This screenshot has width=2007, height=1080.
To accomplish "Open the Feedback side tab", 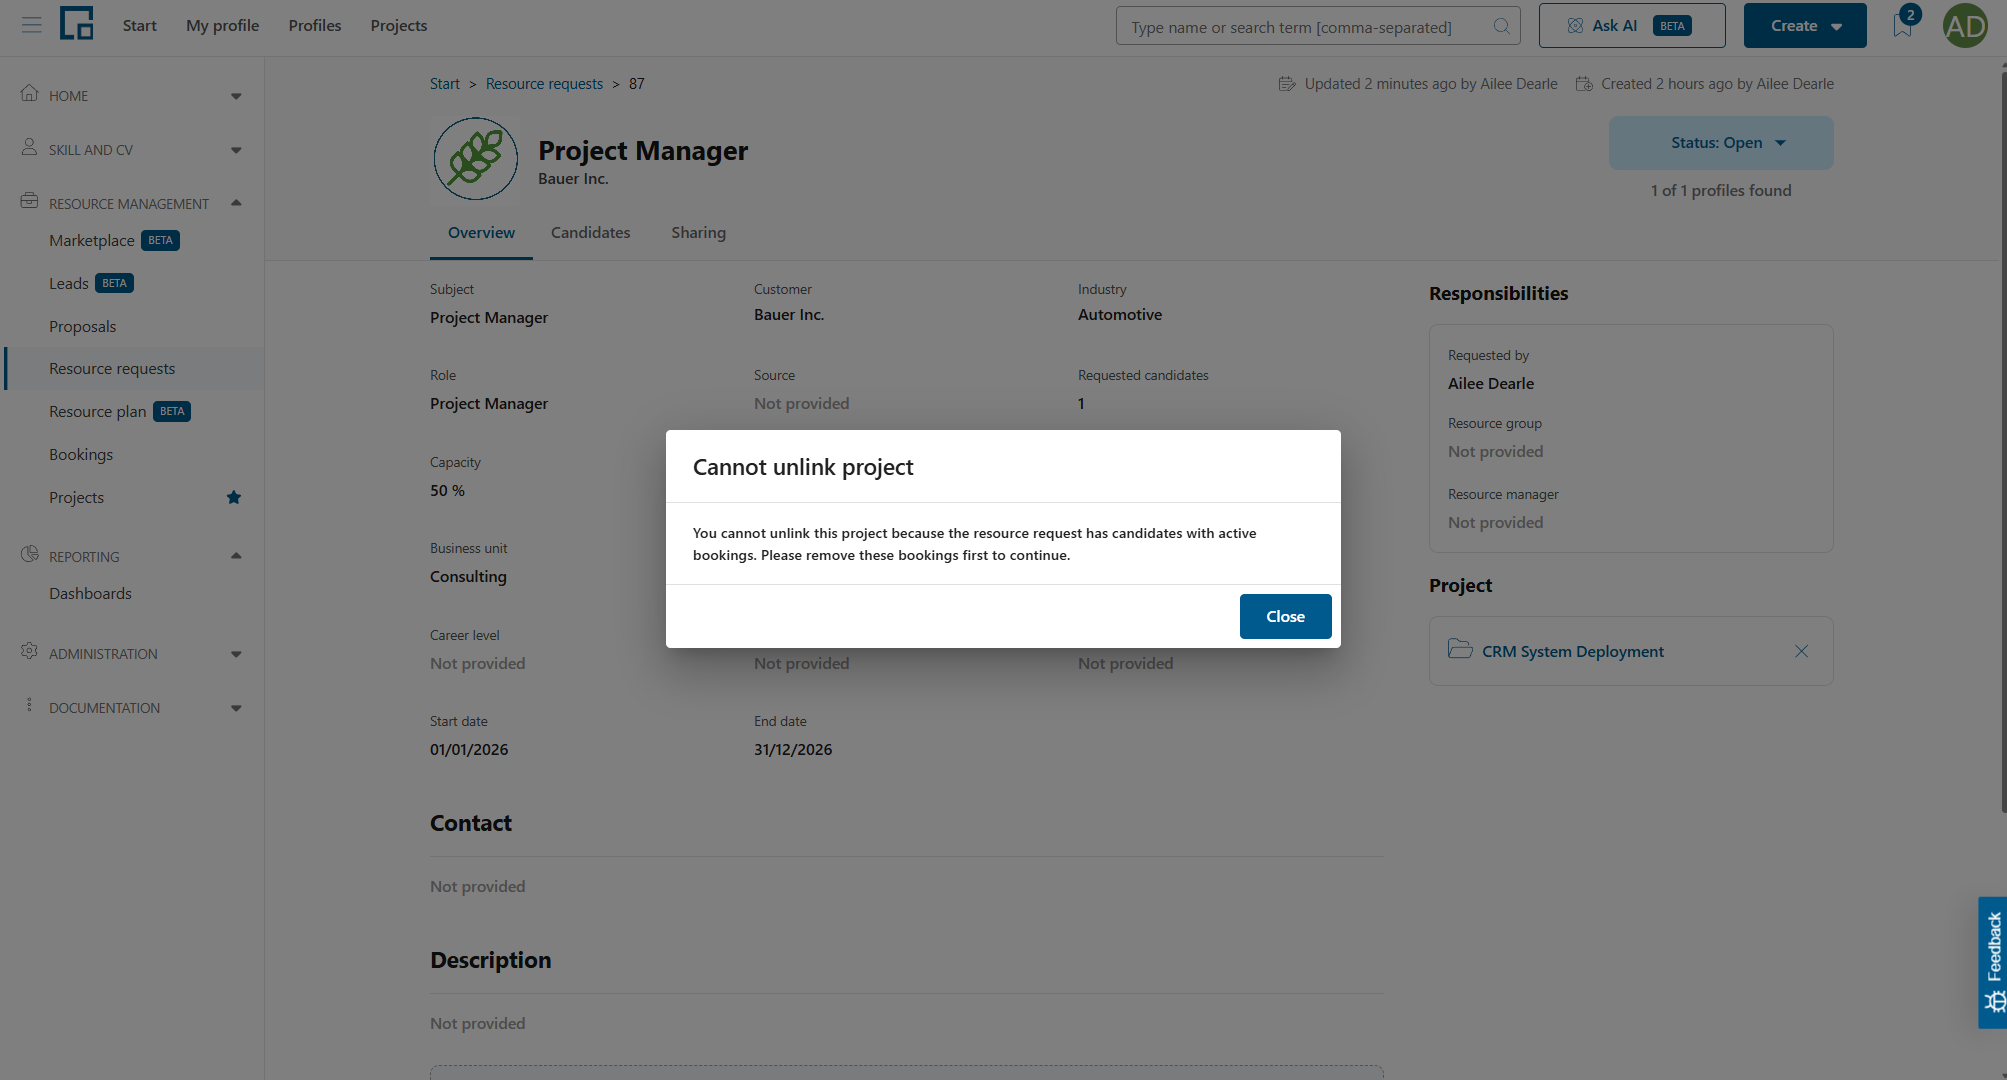I will pyautogui.click(x=1993, y=962).
